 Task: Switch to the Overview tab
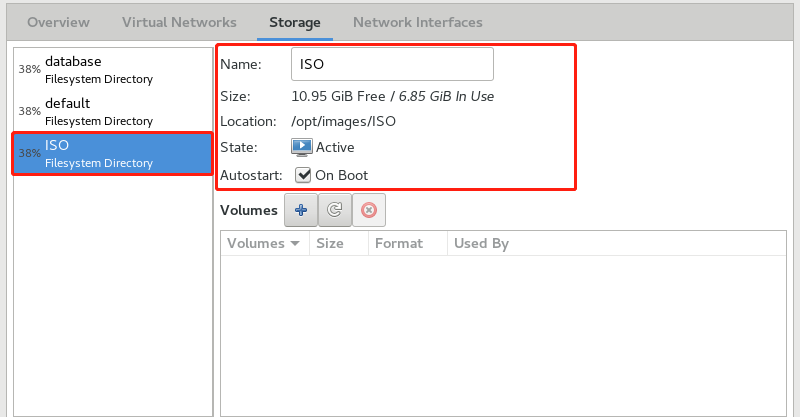click(57, 22)
